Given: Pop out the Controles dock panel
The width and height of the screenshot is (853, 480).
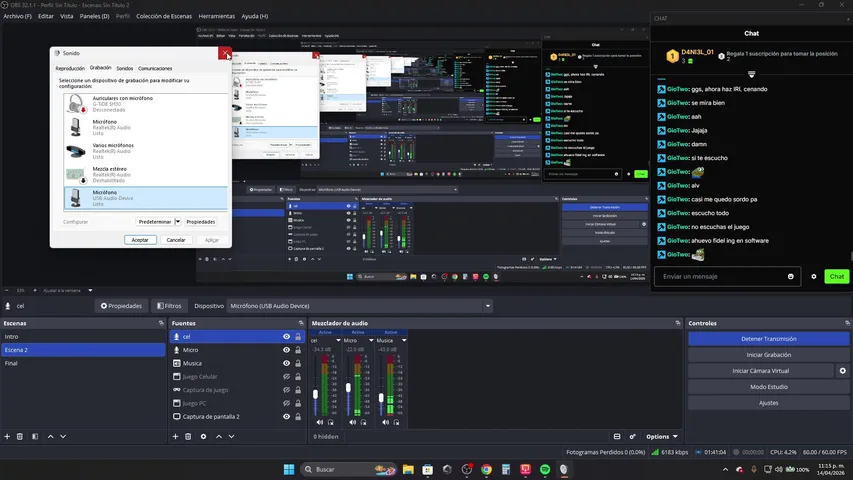Looking at the screenshot, I should (847, 323).
